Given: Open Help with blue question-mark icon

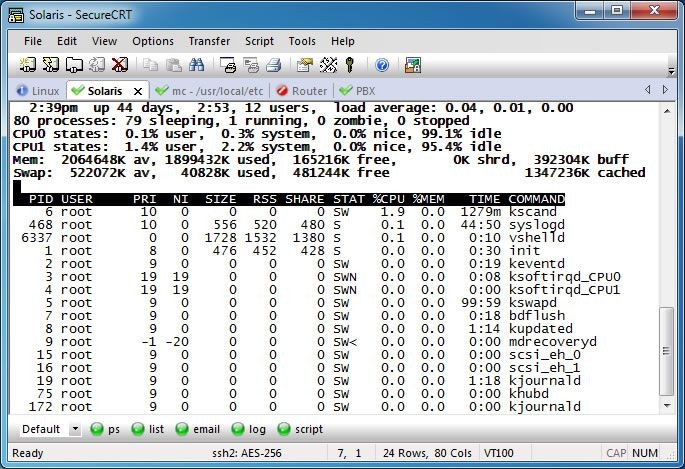Looking at the screenshot, I should coord(382,66).
